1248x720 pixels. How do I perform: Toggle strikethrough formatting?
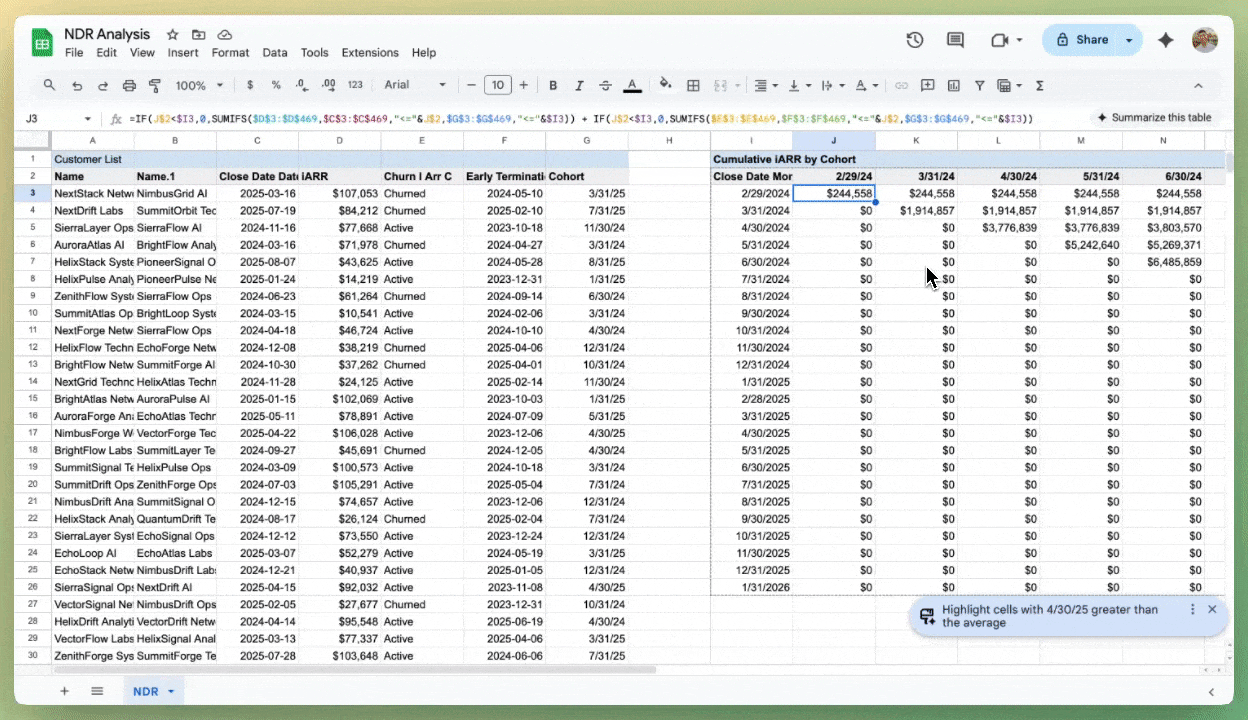pos(605,85)
